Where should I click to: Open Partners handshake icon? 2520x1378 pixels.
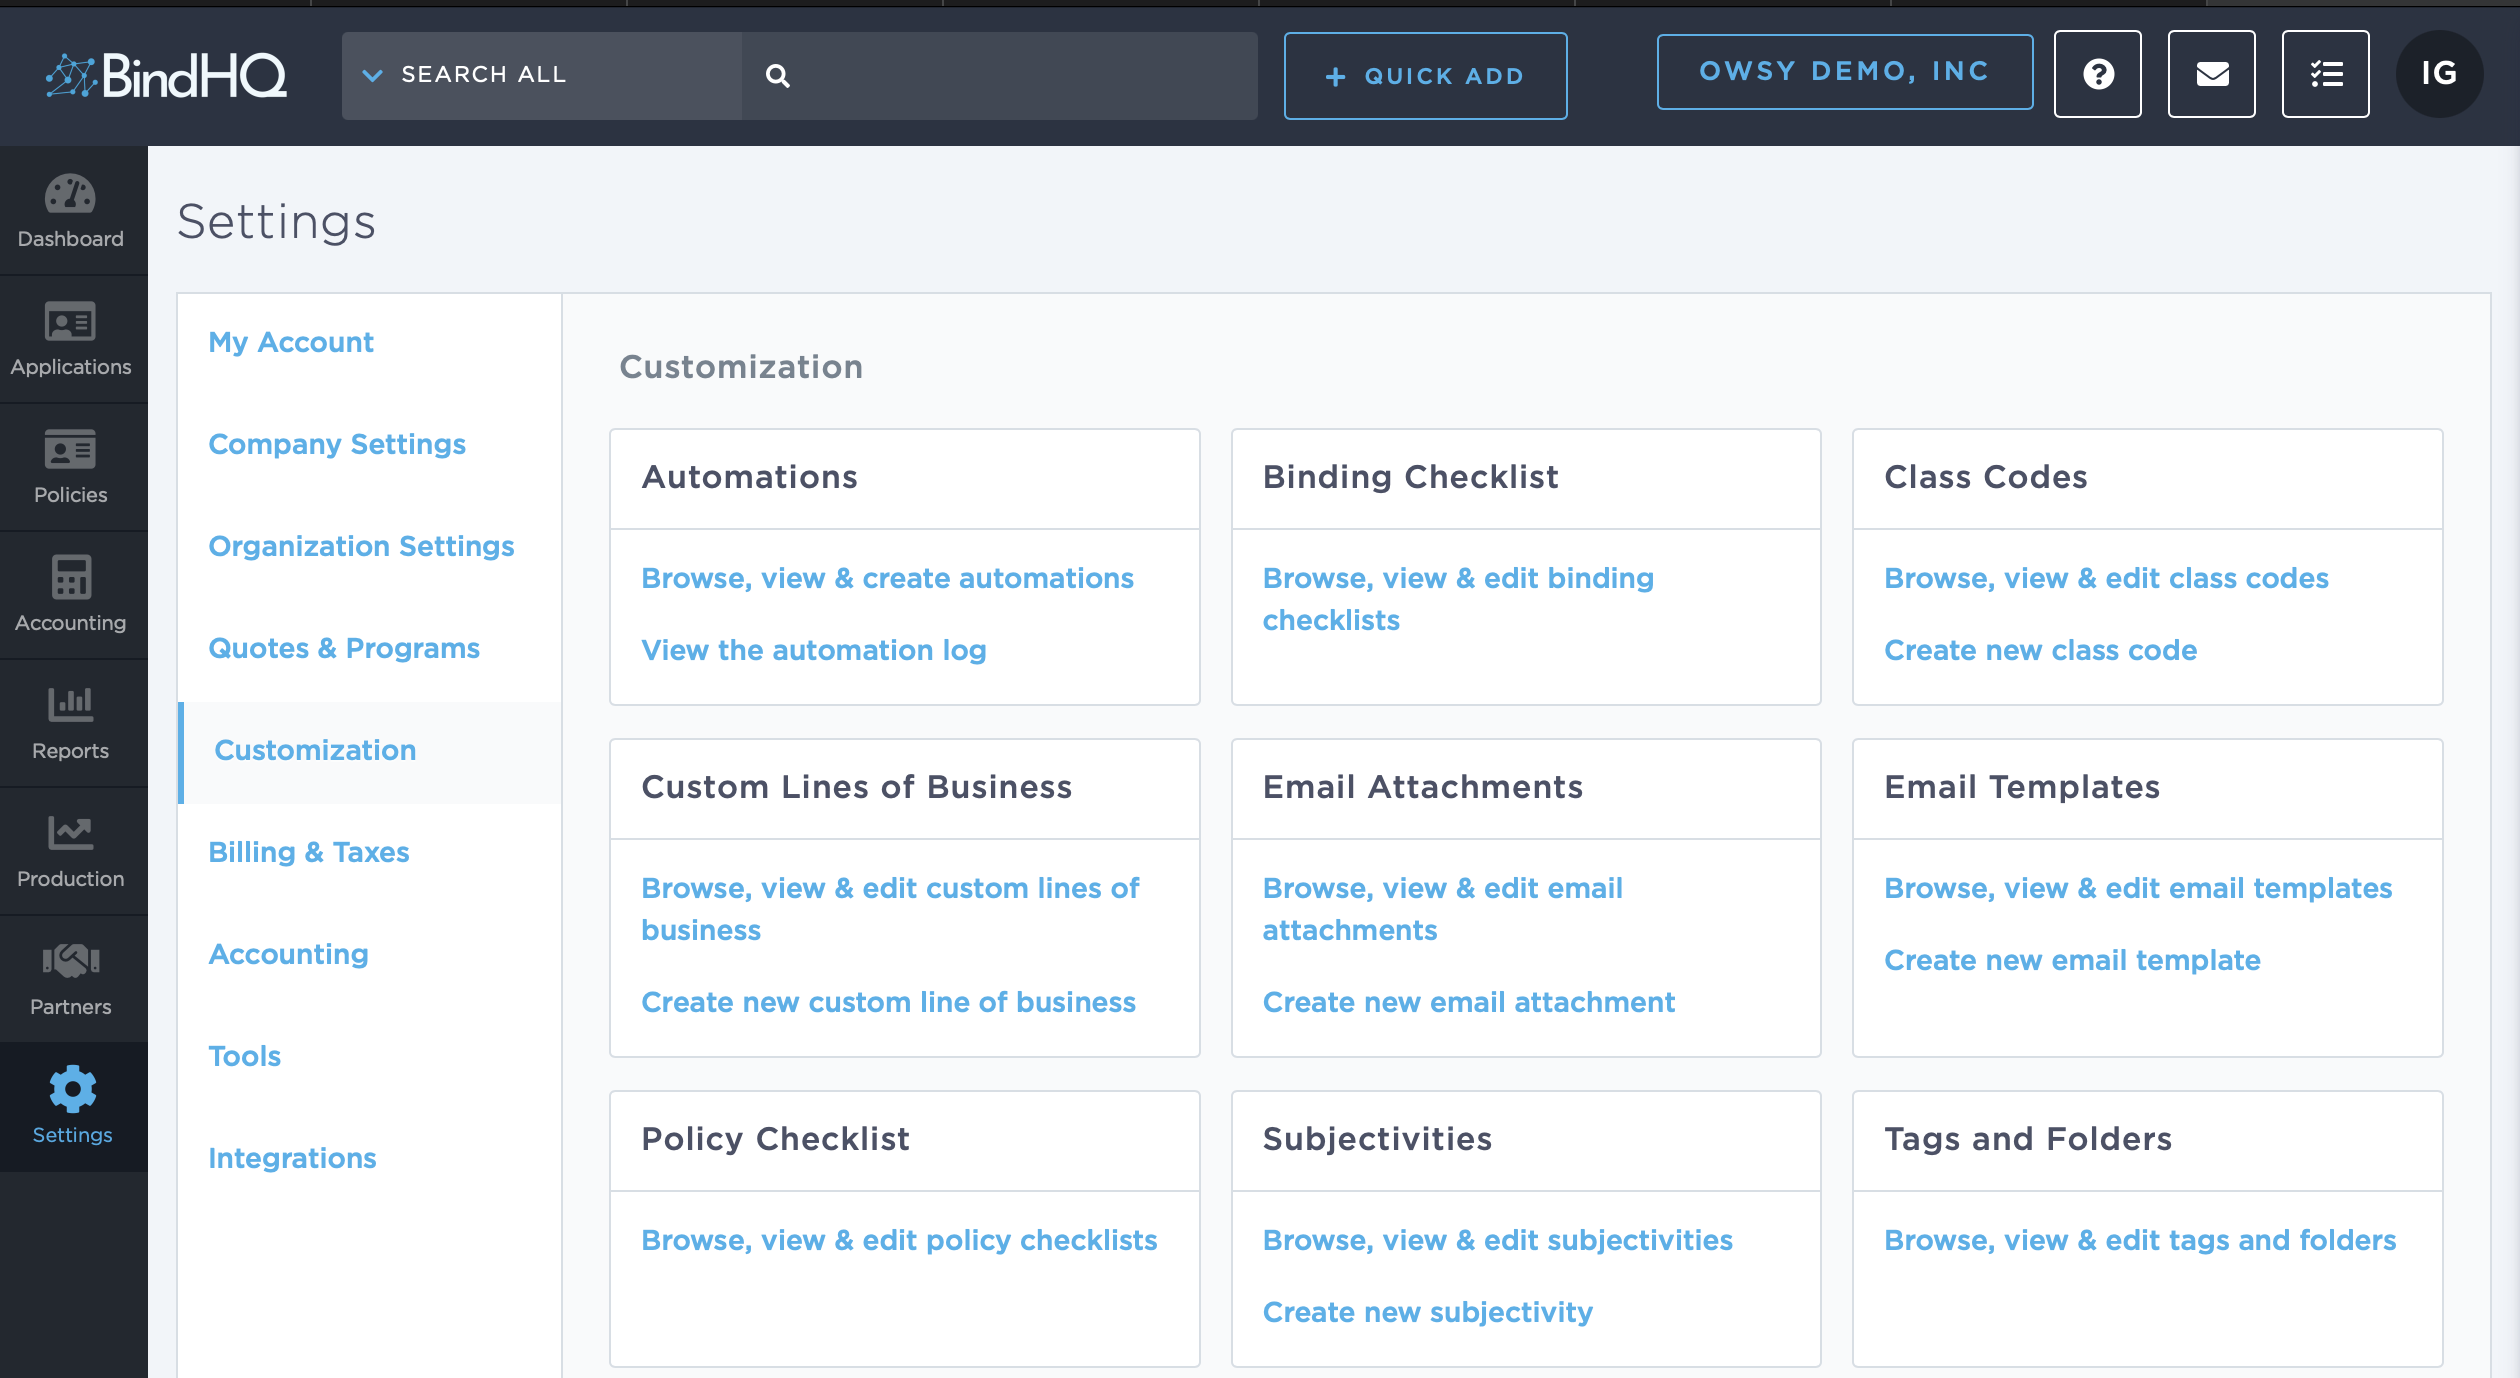(70, 961)
